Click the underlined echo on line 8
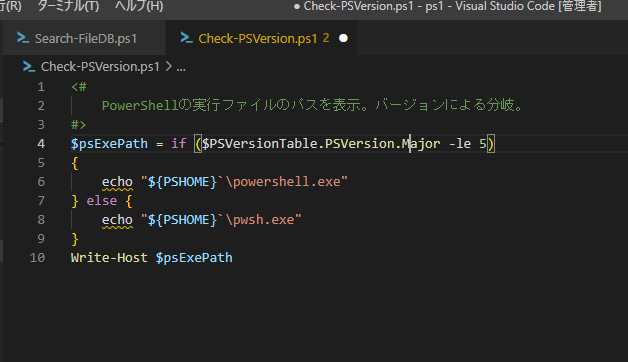This screenshot has height=362, width=628. [x=117, y=220]
